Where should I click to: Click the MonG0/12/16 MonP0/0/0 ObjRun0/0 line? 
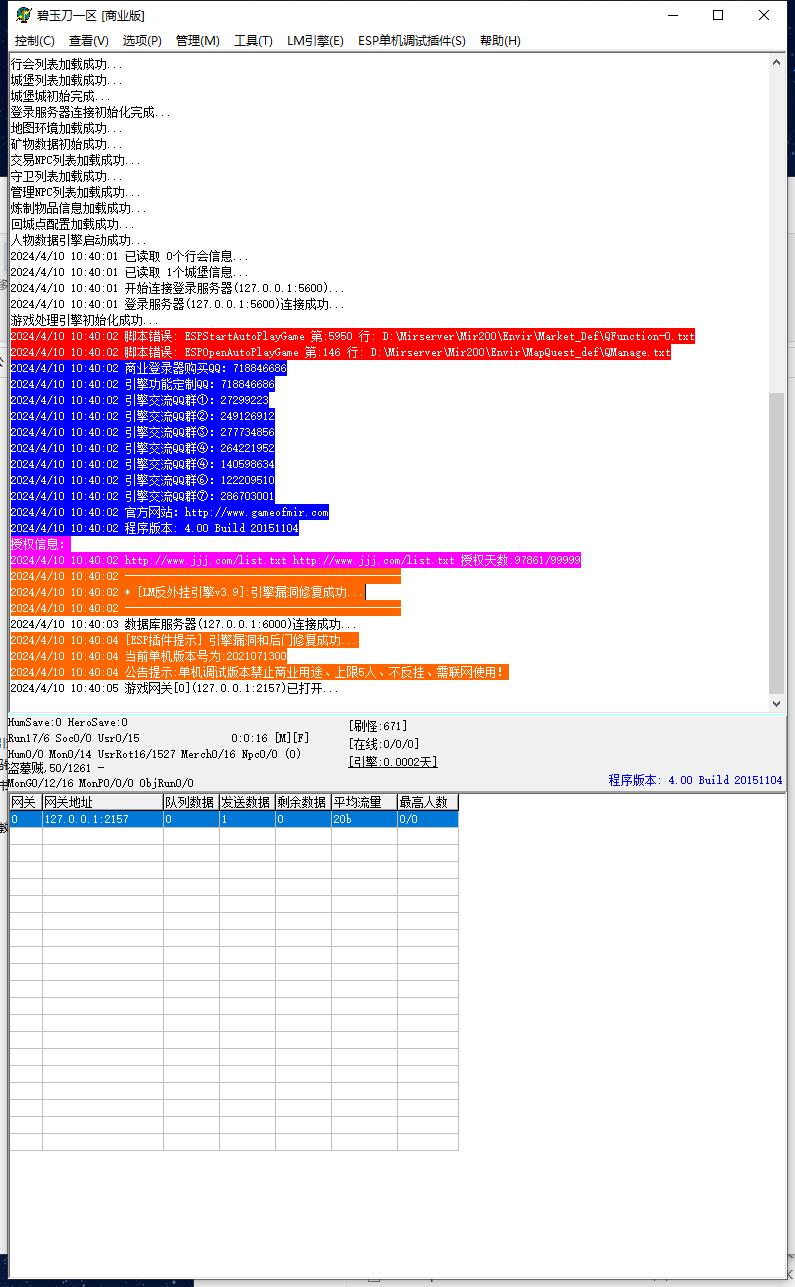(101, 783)
